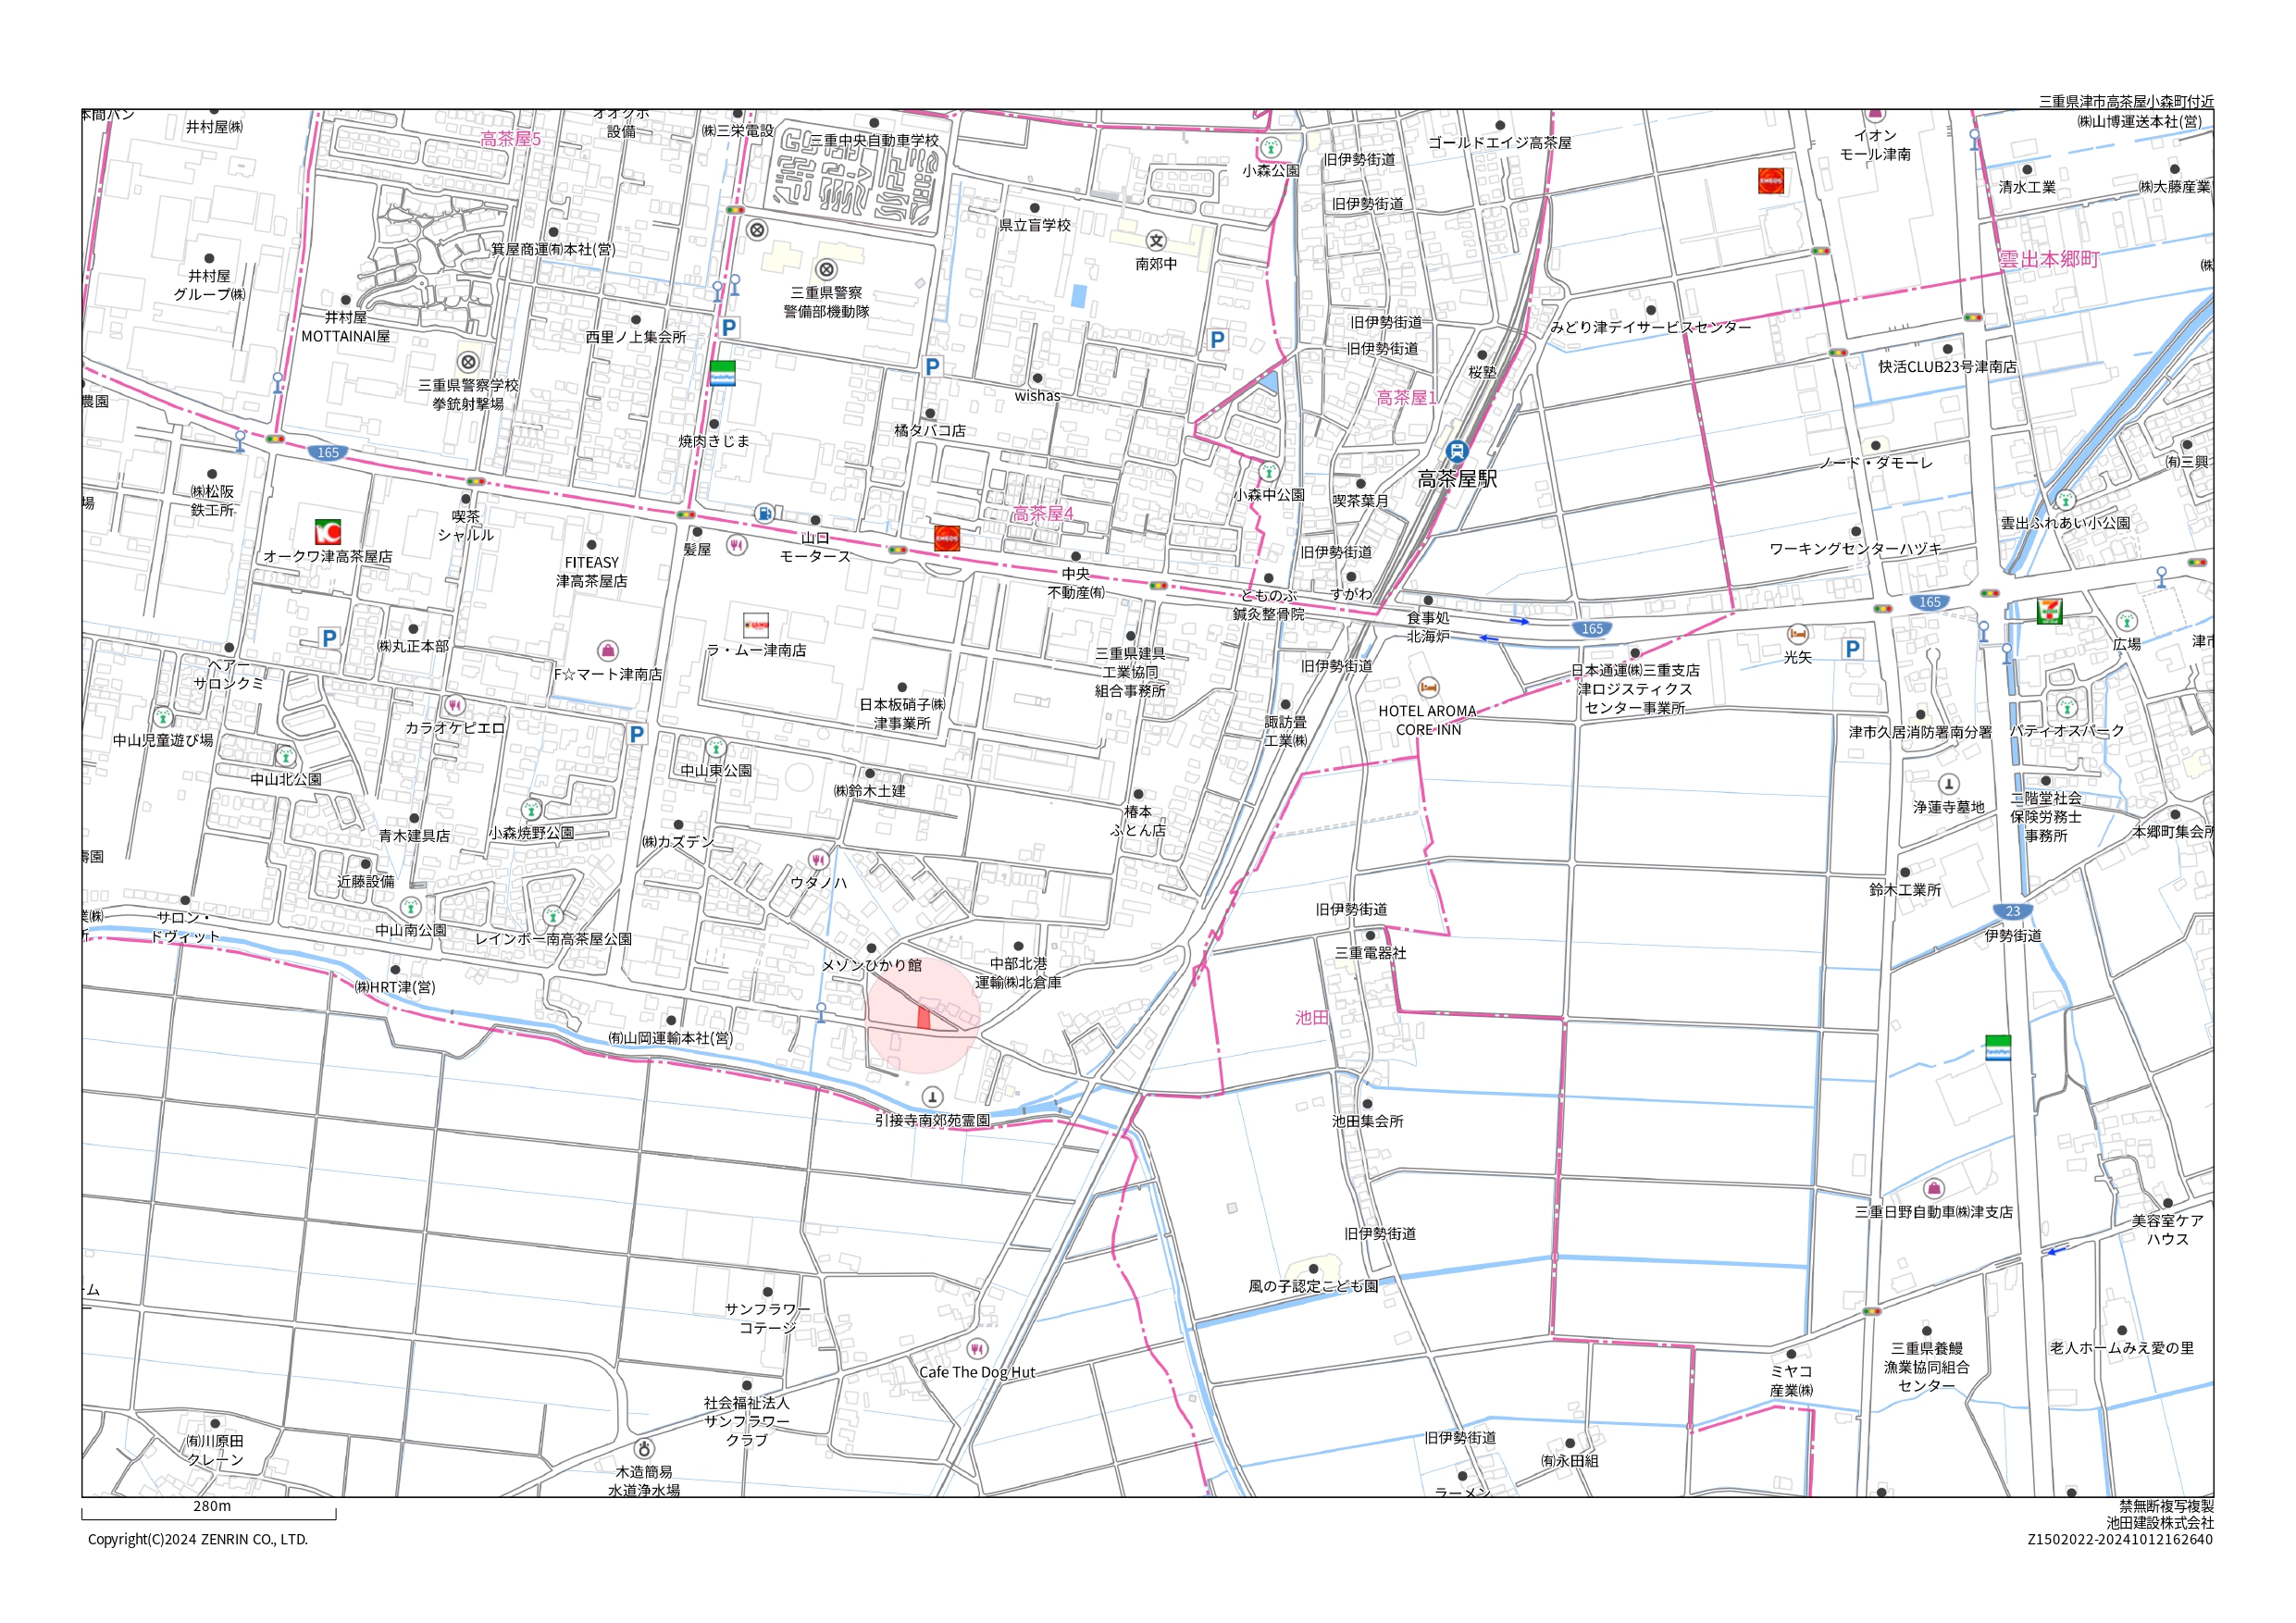Click the 三重県警察警備部機動隊 label

coord(826,302)
